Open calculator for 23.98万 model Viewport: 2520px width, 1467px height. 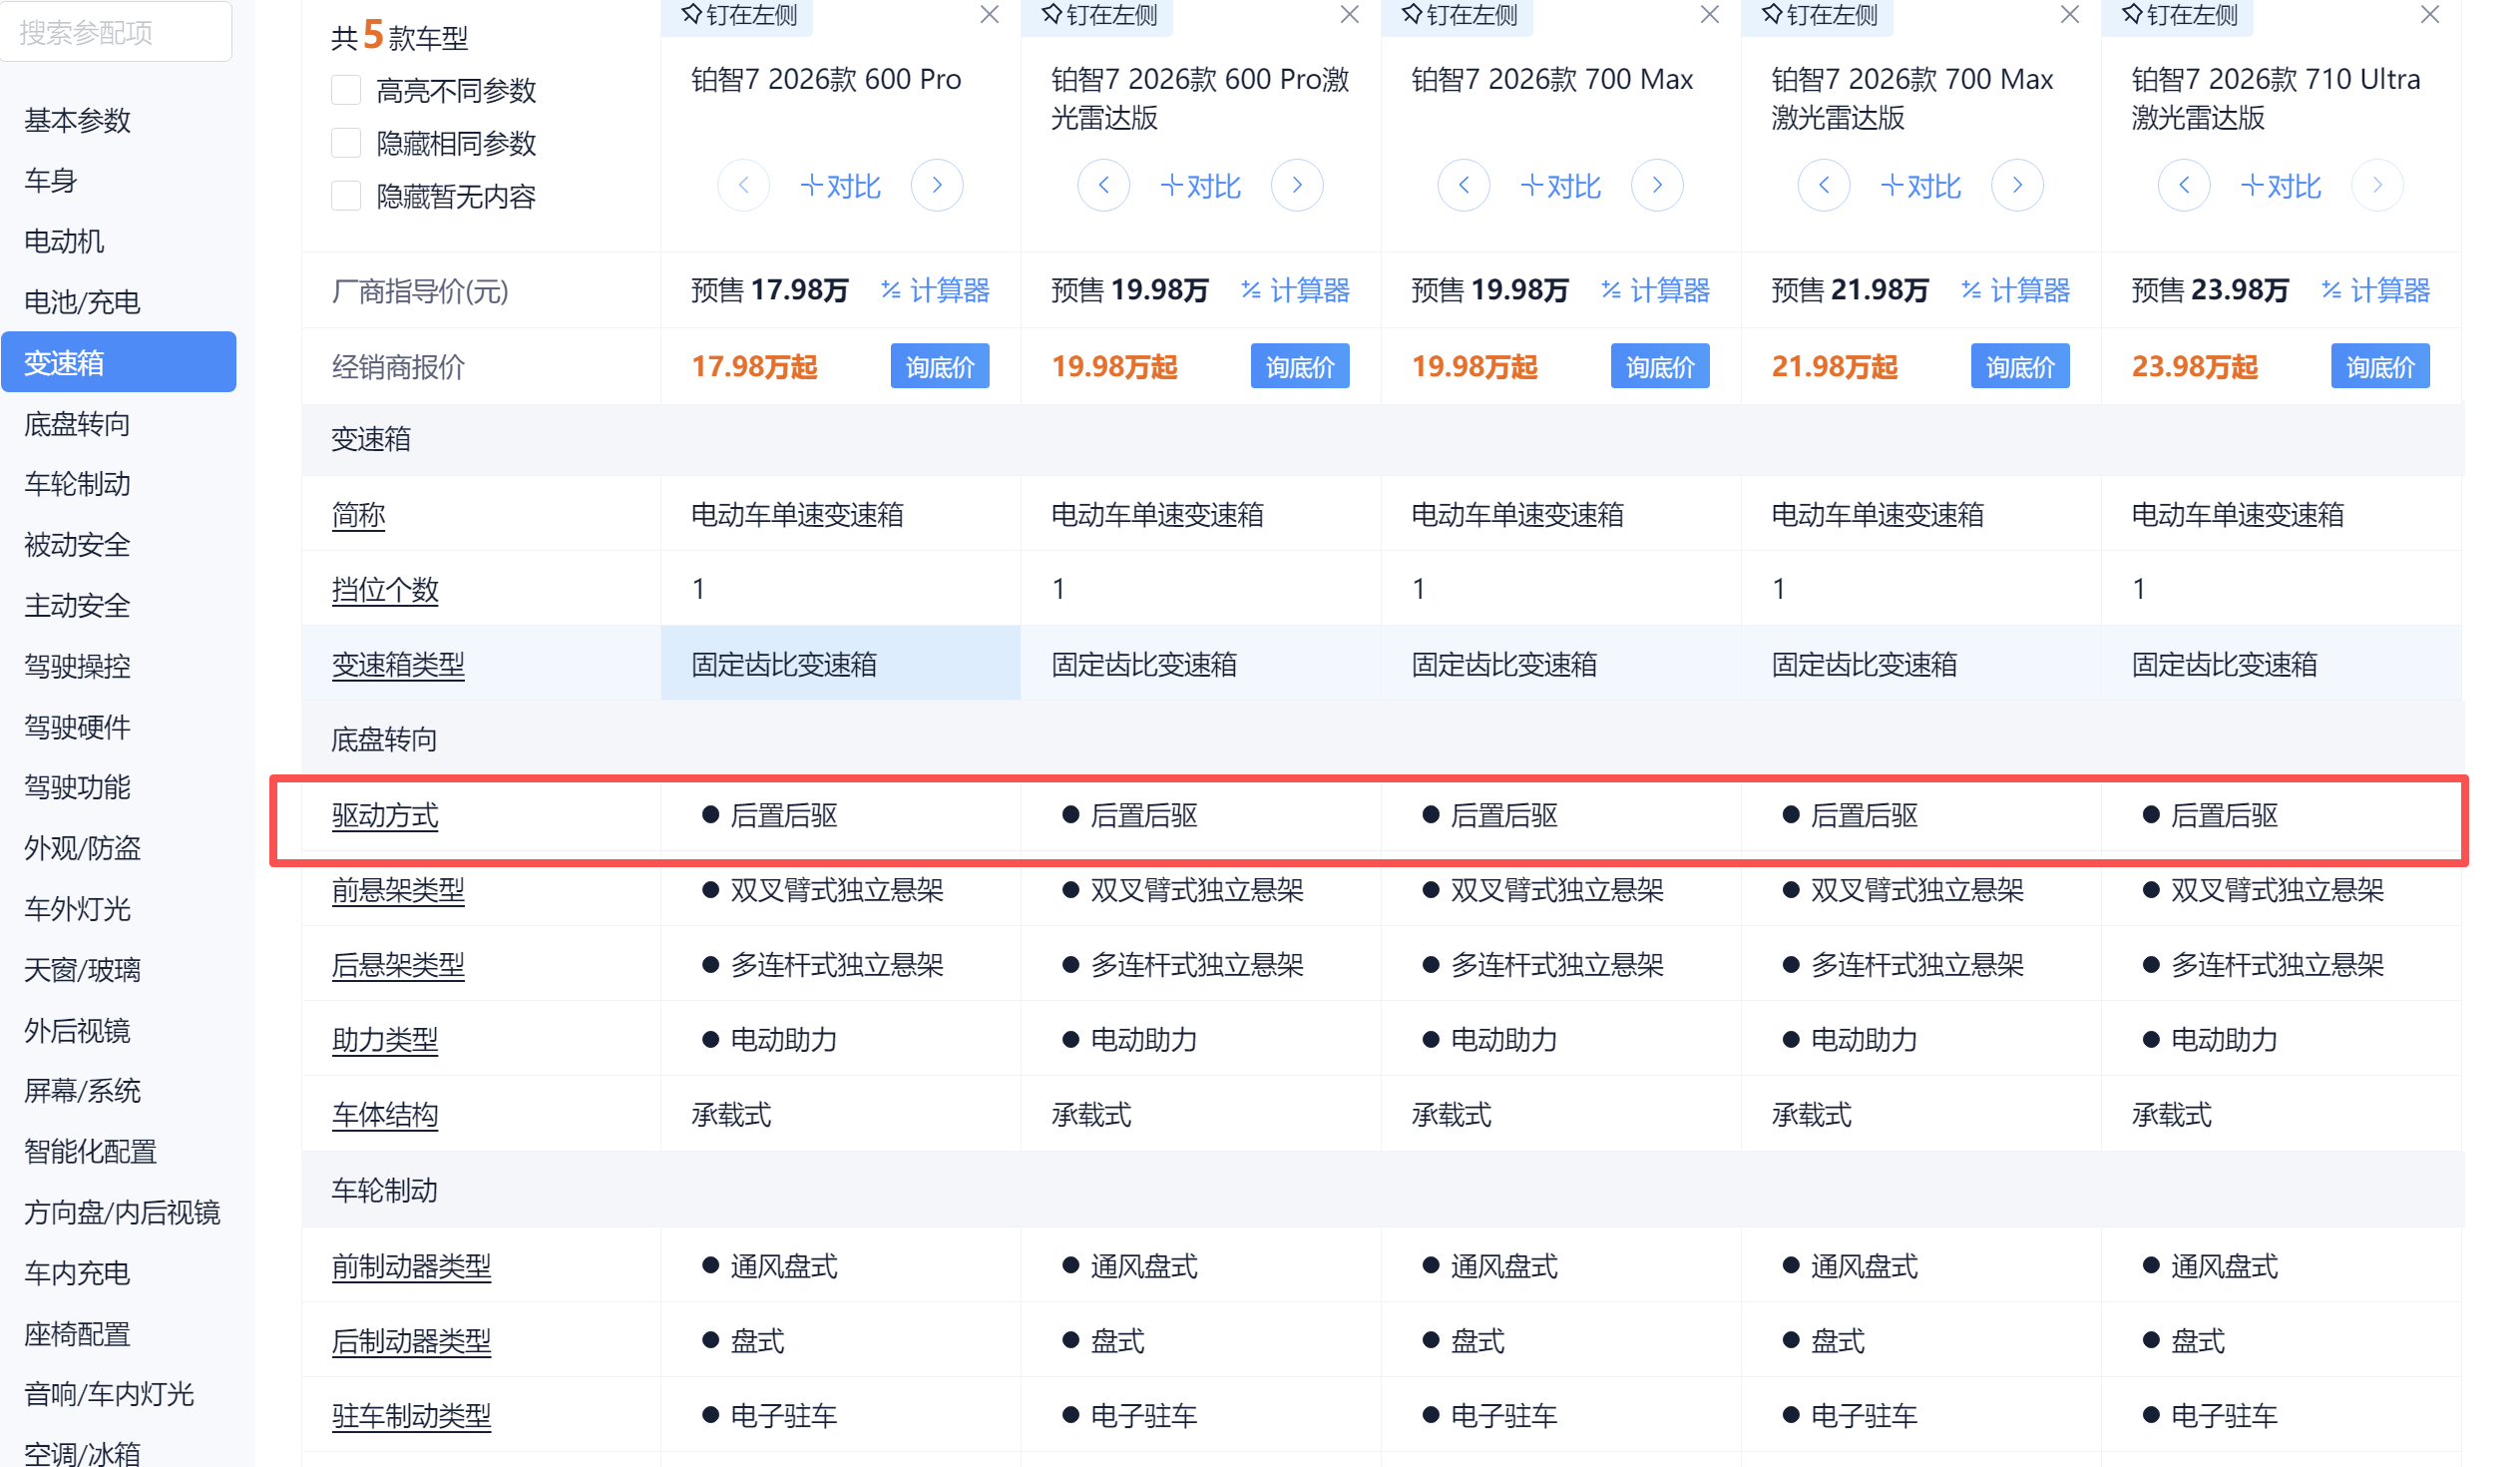(x=2375, y=291)
